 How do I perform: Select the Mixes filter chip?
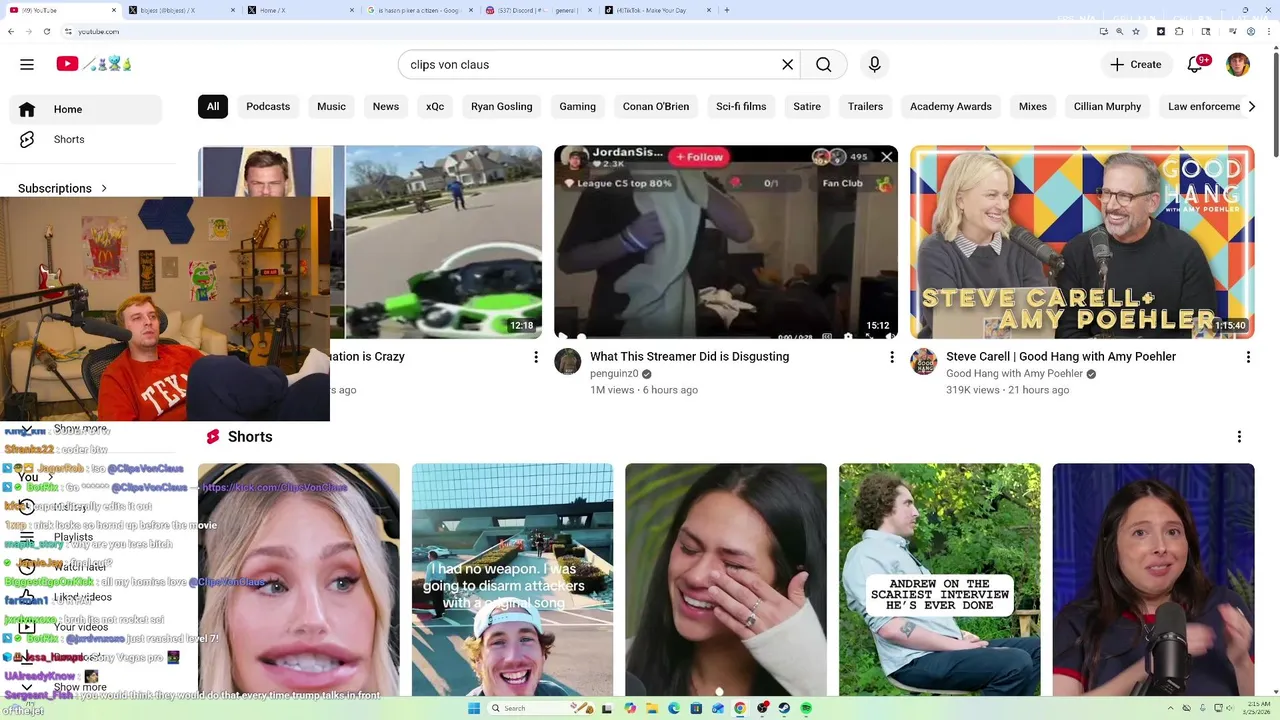(x=1033, y=106)
